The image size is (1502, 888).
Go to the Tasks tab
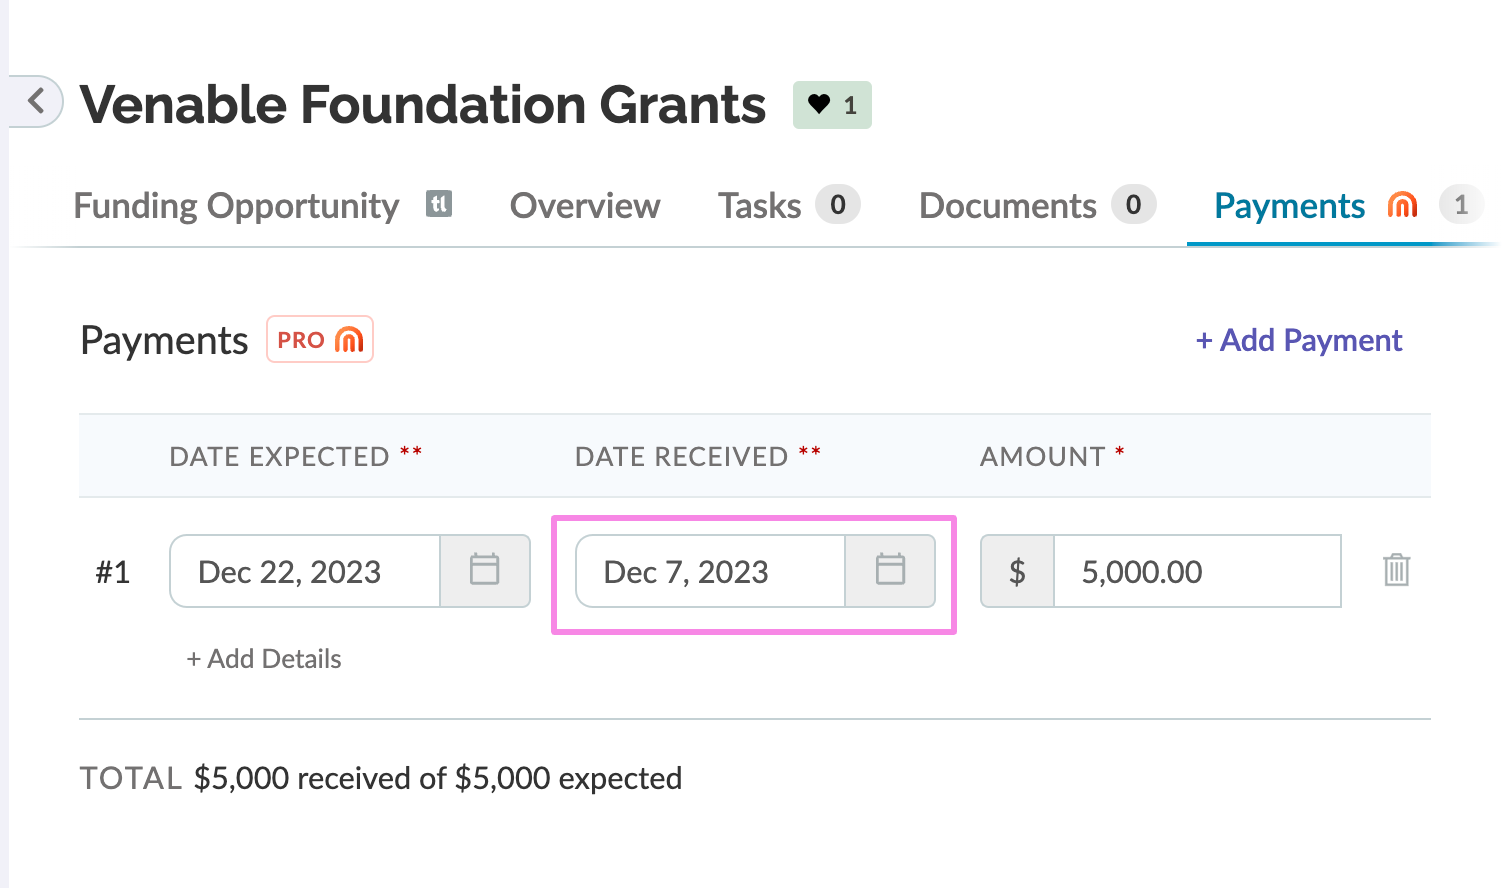pos(760,206)
